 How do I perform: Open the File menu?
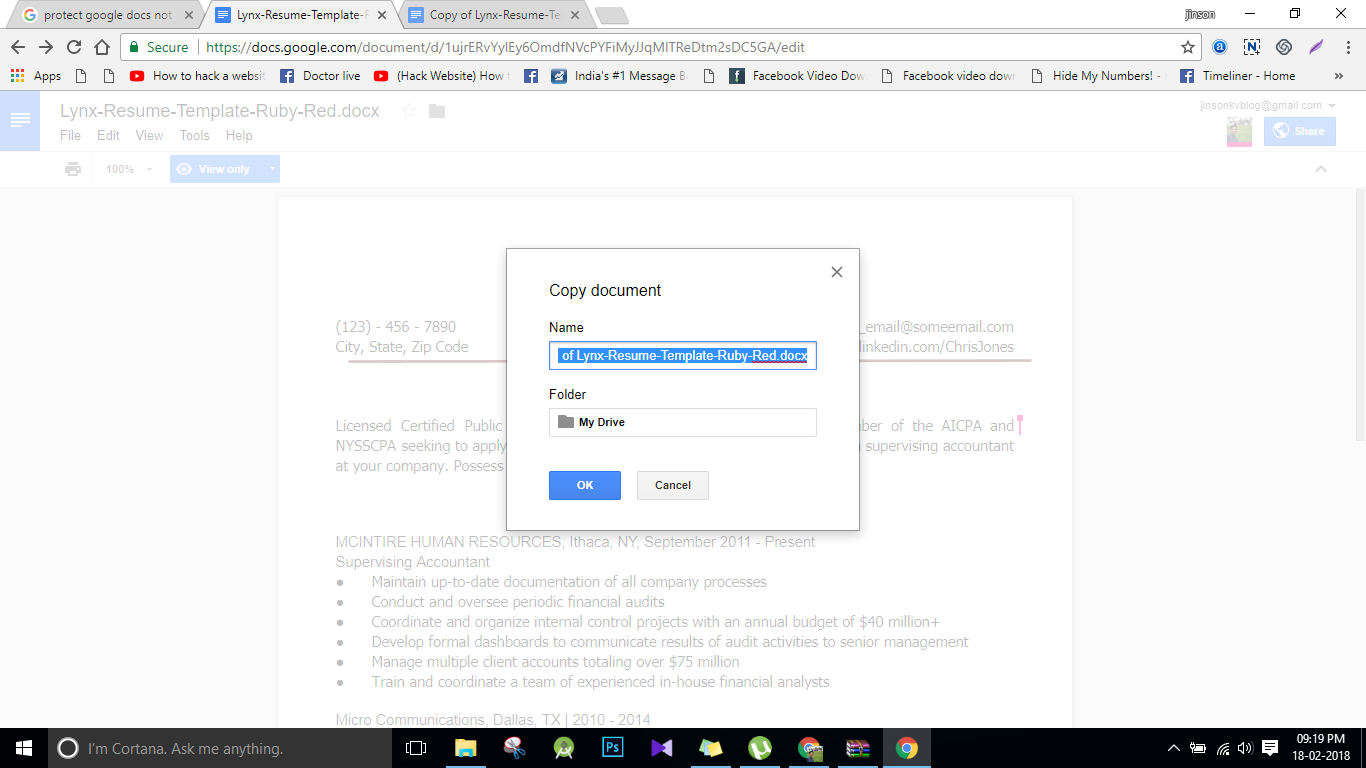click(70, 135)
